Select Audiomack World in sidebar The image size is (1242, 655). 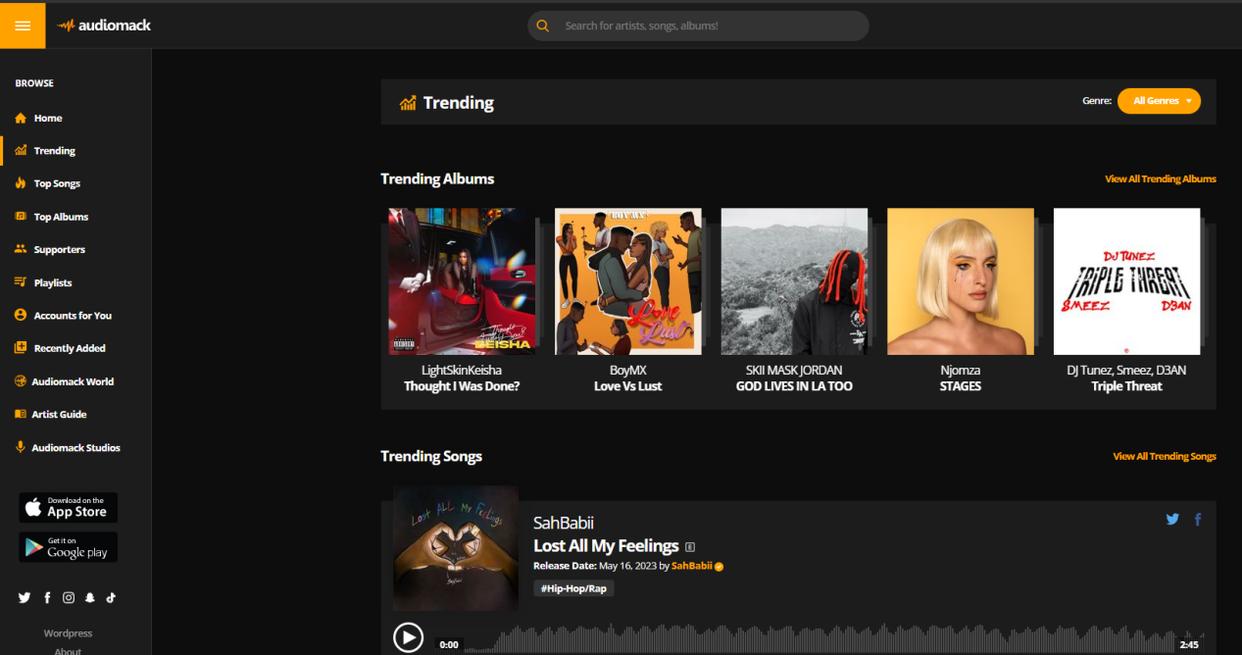[72, 382]
